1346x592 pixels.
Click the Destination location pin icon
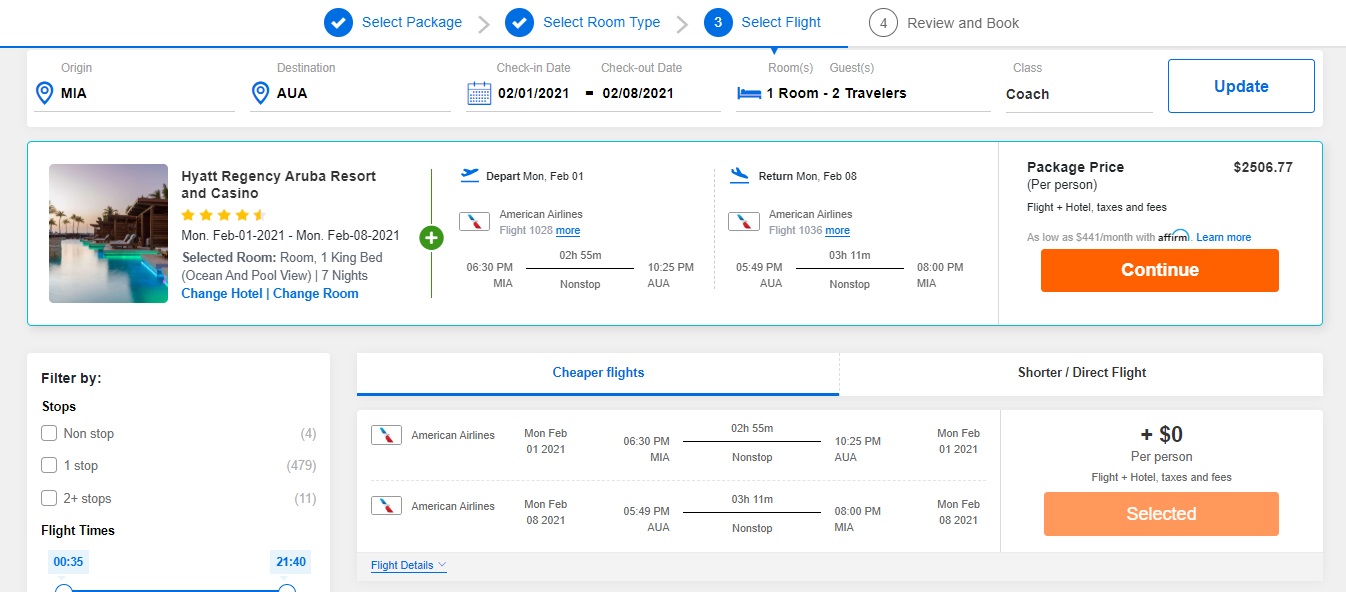pos(260,93)
